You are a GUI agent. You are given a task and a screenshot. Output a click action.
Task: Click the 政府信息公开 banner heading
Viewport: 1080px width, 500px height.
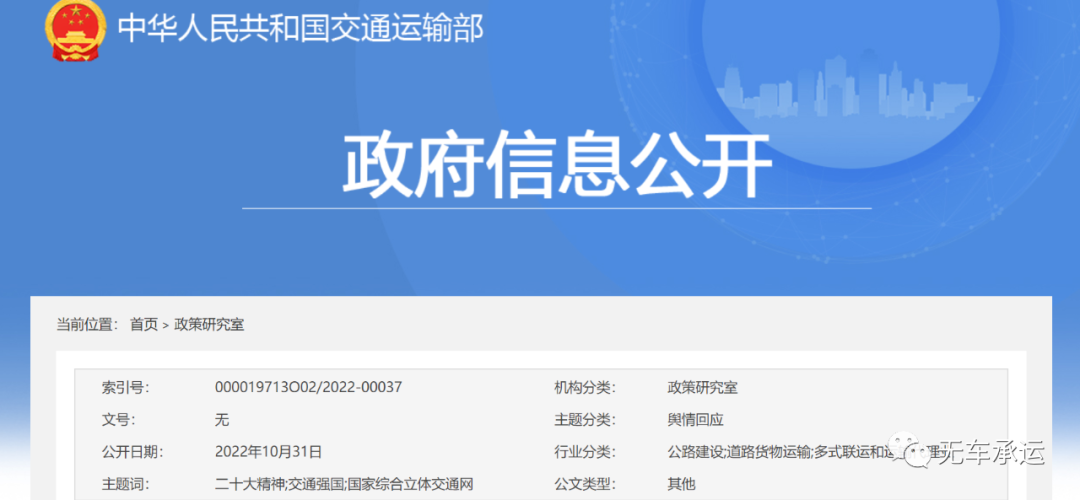coord(557,164)
